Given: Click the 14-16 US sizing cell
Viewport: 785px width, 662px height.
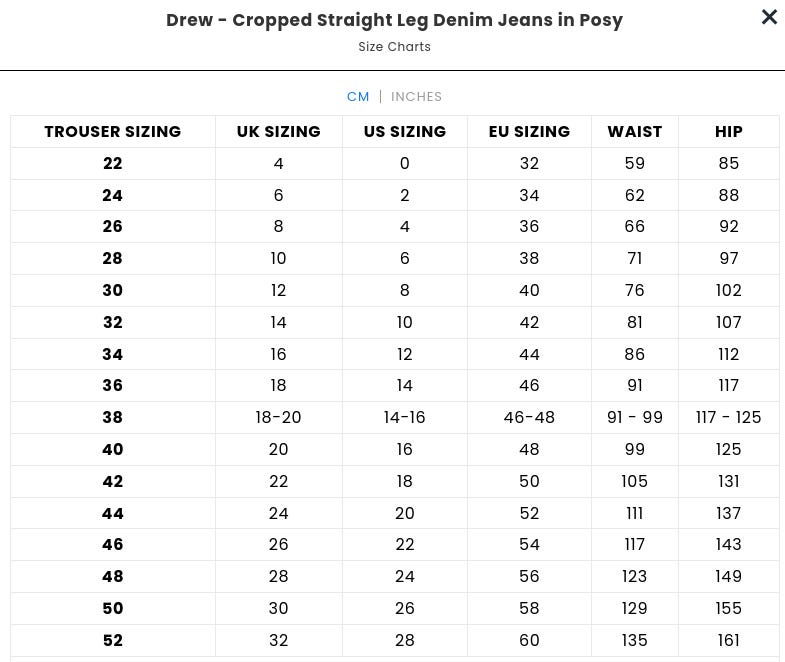Looking at the screenshot, I should (x=404, y=418).
